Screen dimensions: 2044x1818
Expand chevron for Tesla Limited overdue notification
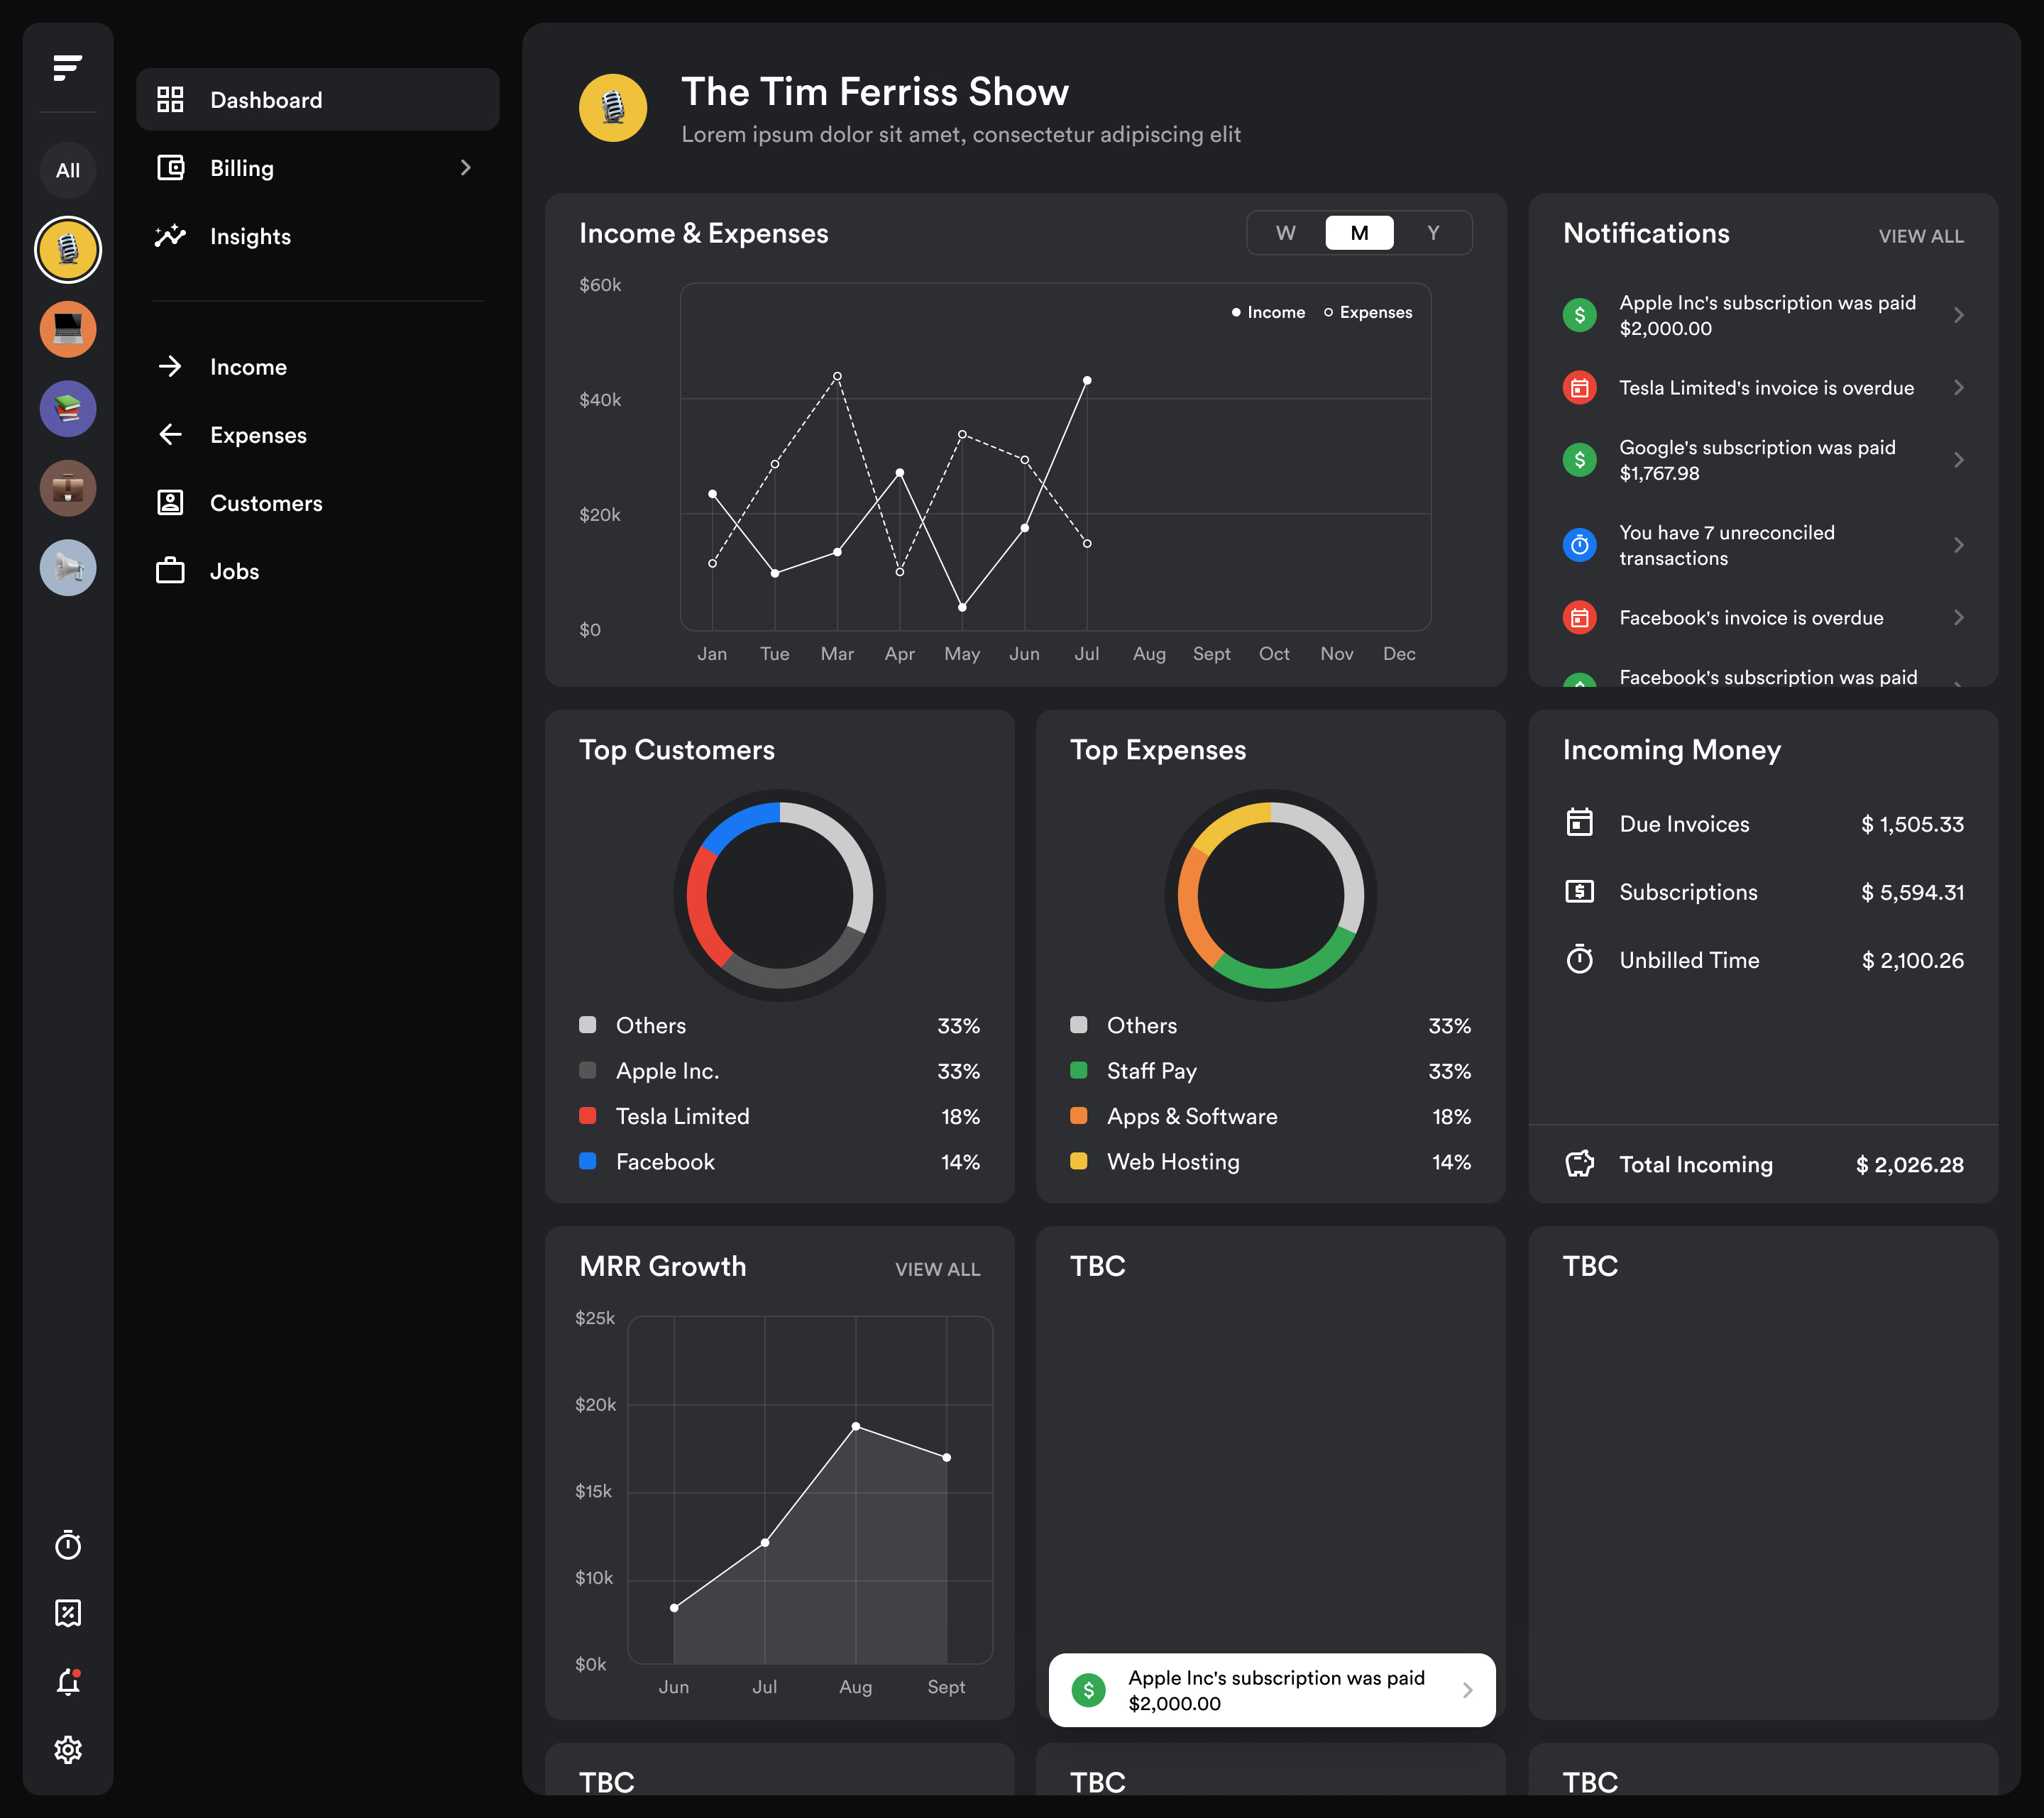[1958, 387]
